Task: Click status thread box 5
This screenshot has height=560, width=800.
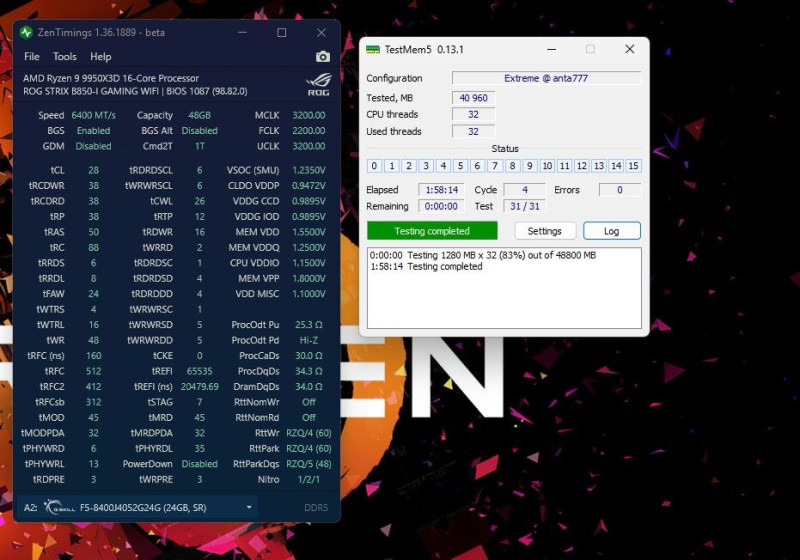Action: pos(460,166)
